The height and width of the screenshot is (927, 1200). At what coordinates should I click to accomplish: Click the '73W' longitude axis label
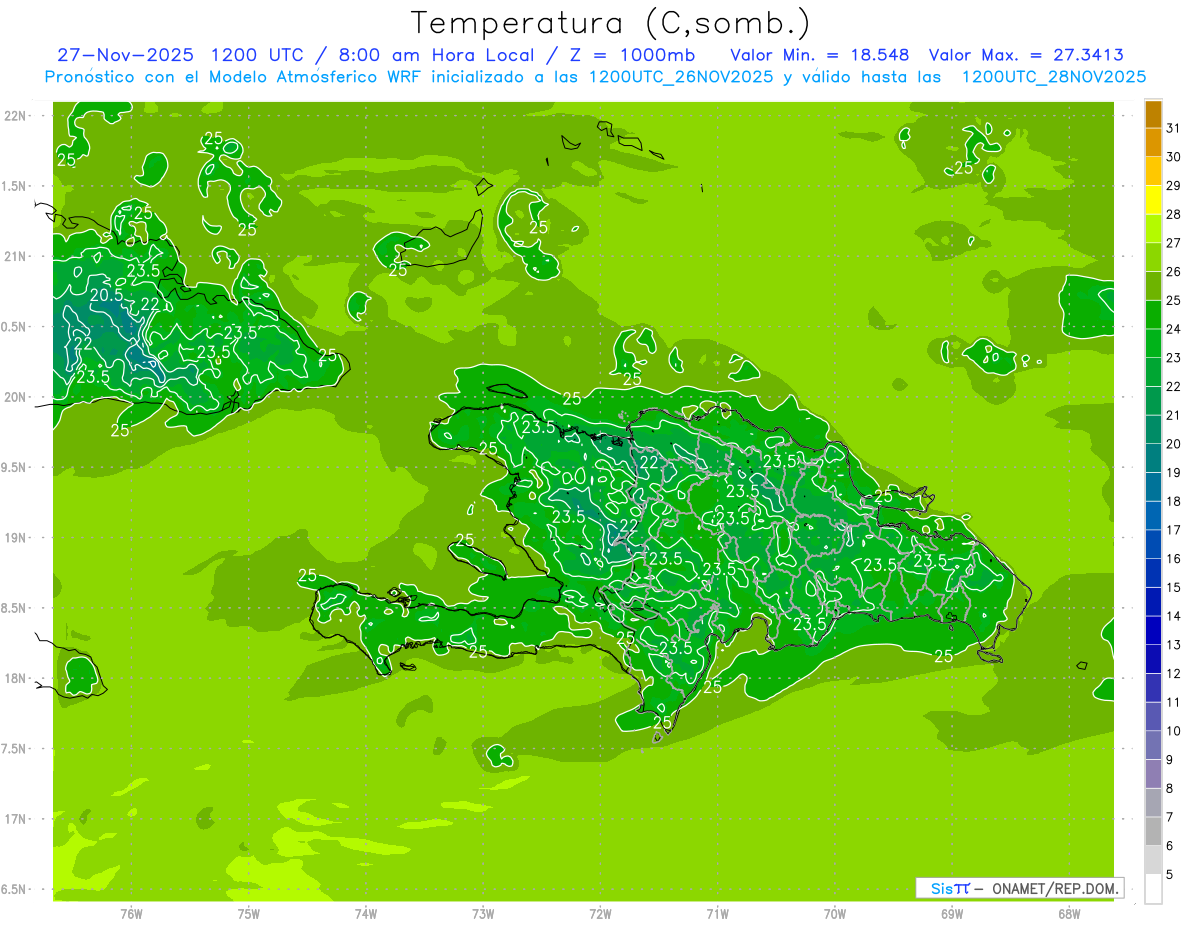[483, 913]
